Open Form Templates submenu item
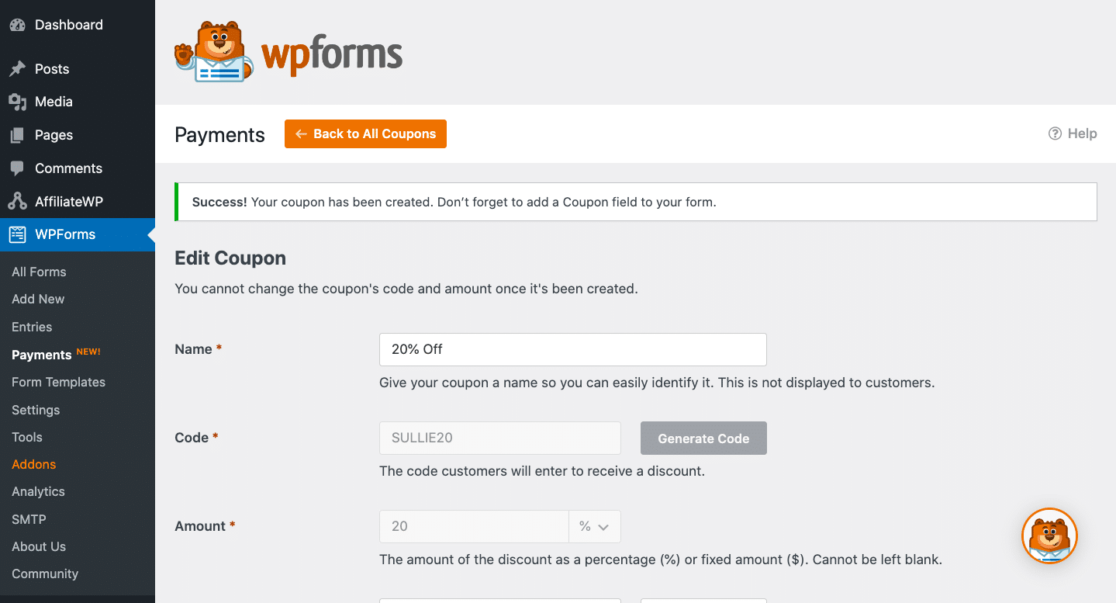The width and height of the screenshot is (1116, 603). pos(58,382)
